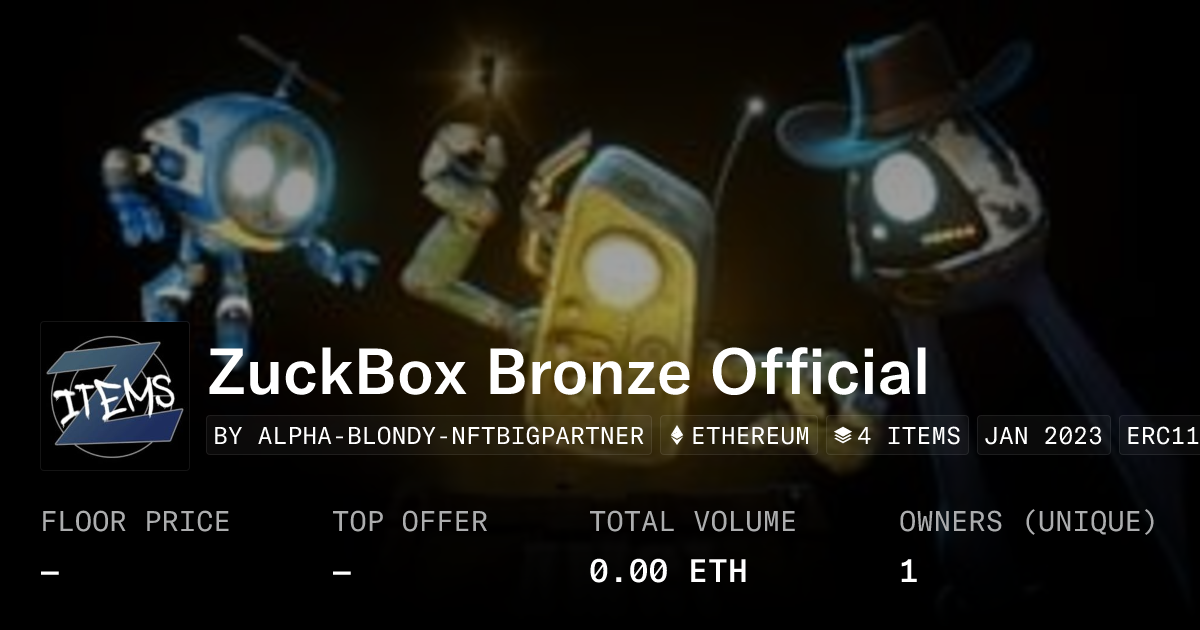
Task: Click the ETHEREUM chain badge
Action: 739,436
